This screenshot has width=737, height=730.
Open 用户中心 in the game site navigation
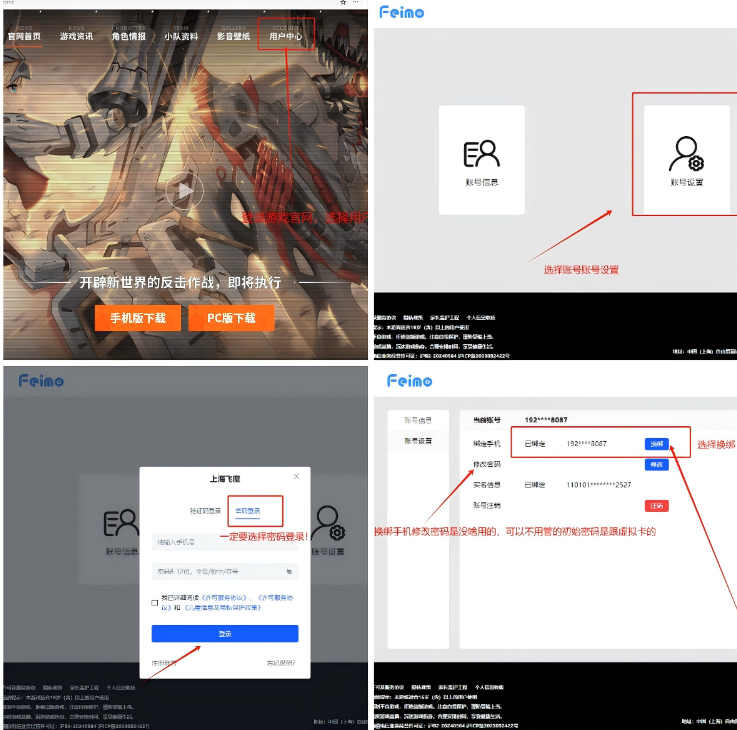[x=286, y=36]
